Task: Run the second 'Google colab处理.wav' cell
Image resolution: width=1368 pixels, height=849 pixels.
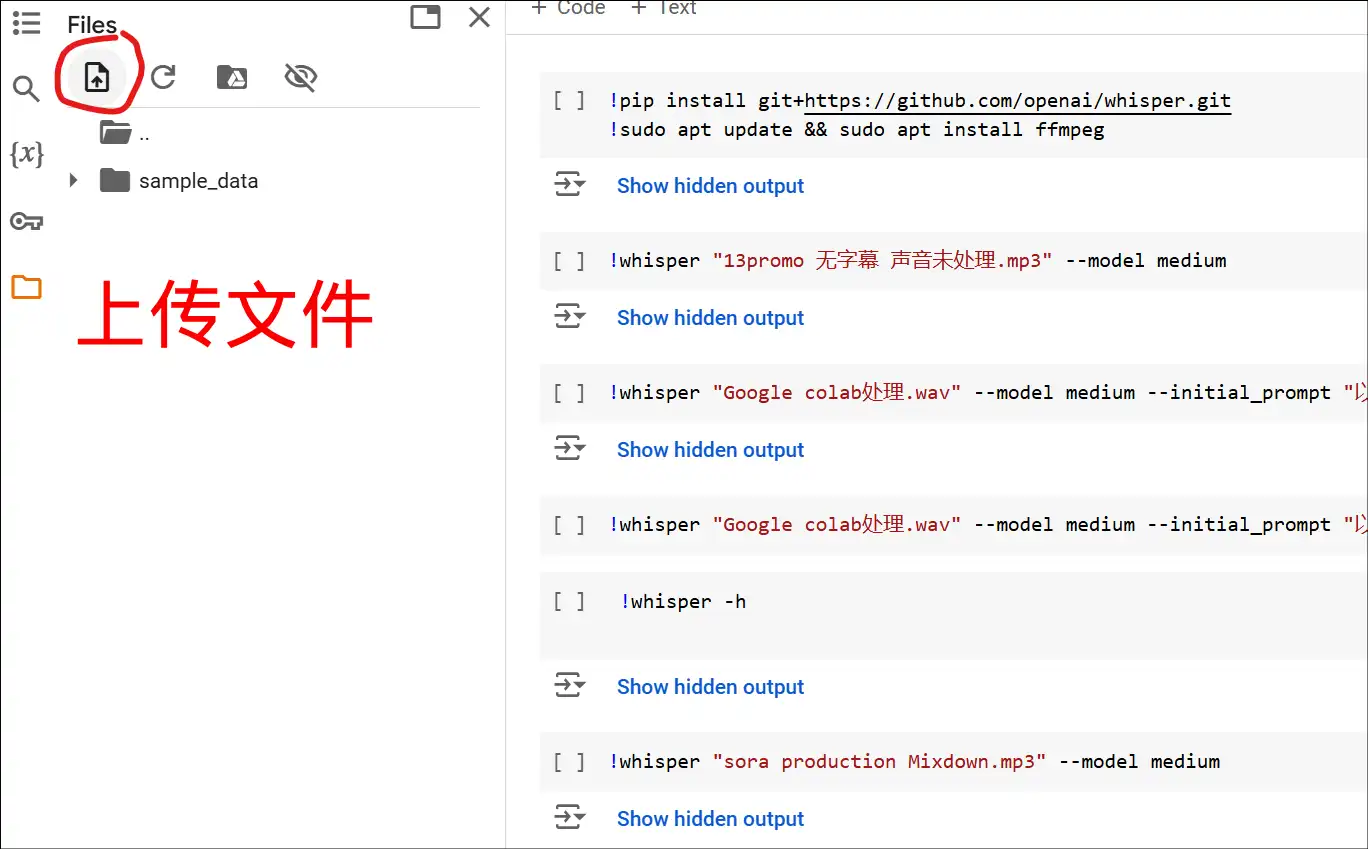Action: [569, 524]
